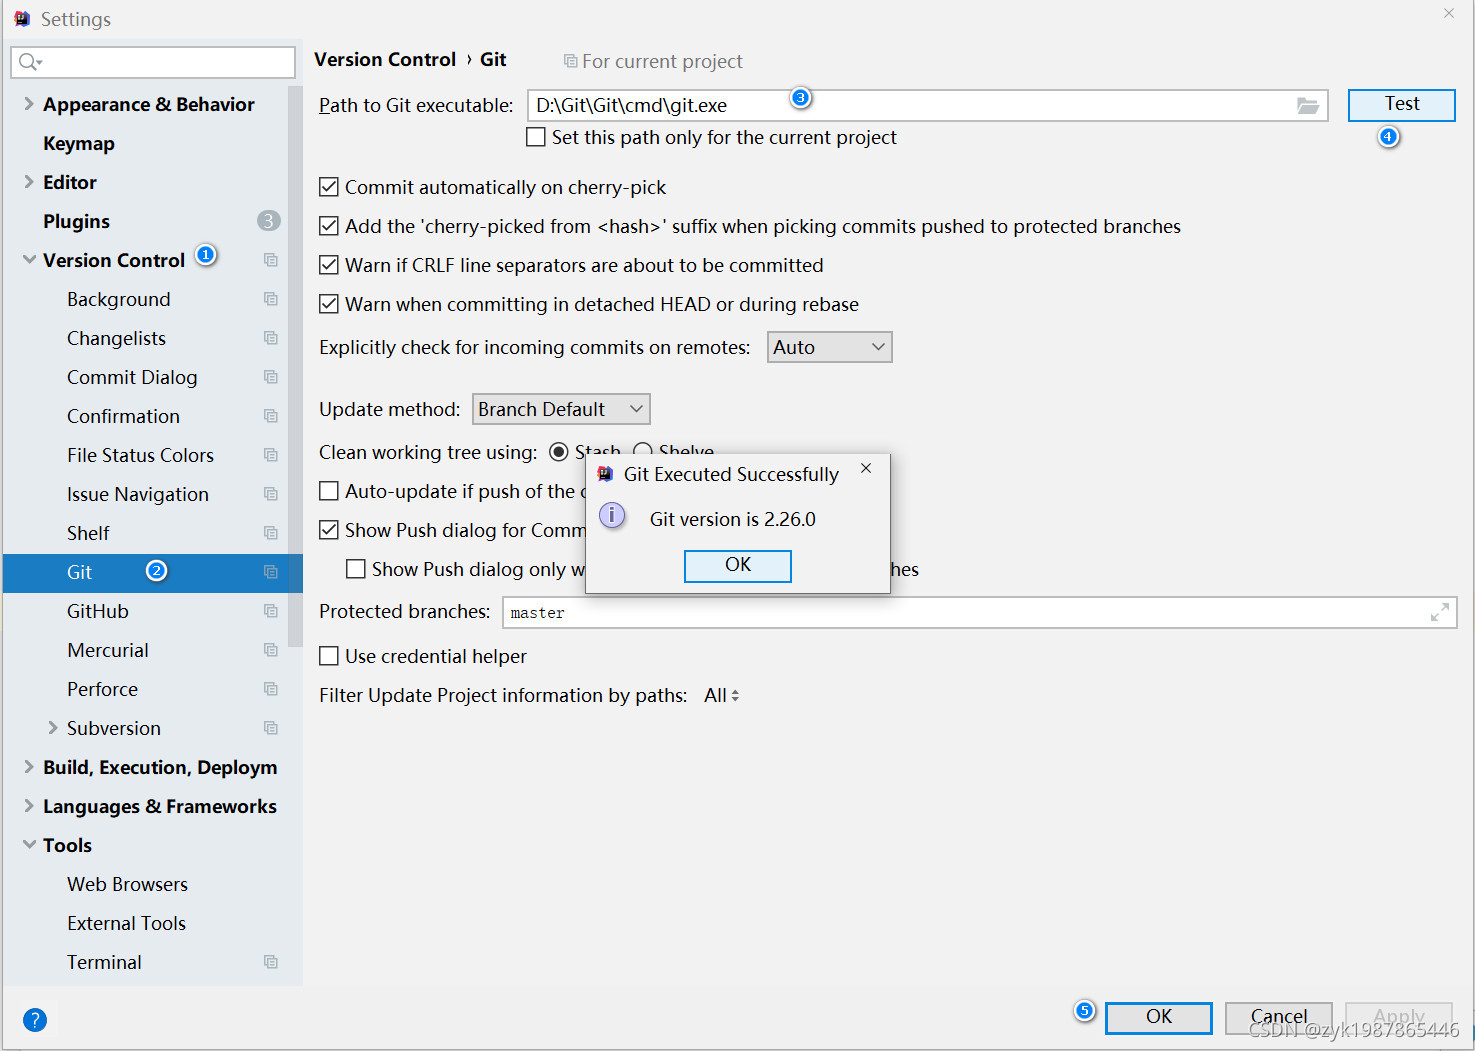This screenshot has height=1051, width=1475.
Task: Click the project-level icon next to Terminal
Action: (271, 962)
